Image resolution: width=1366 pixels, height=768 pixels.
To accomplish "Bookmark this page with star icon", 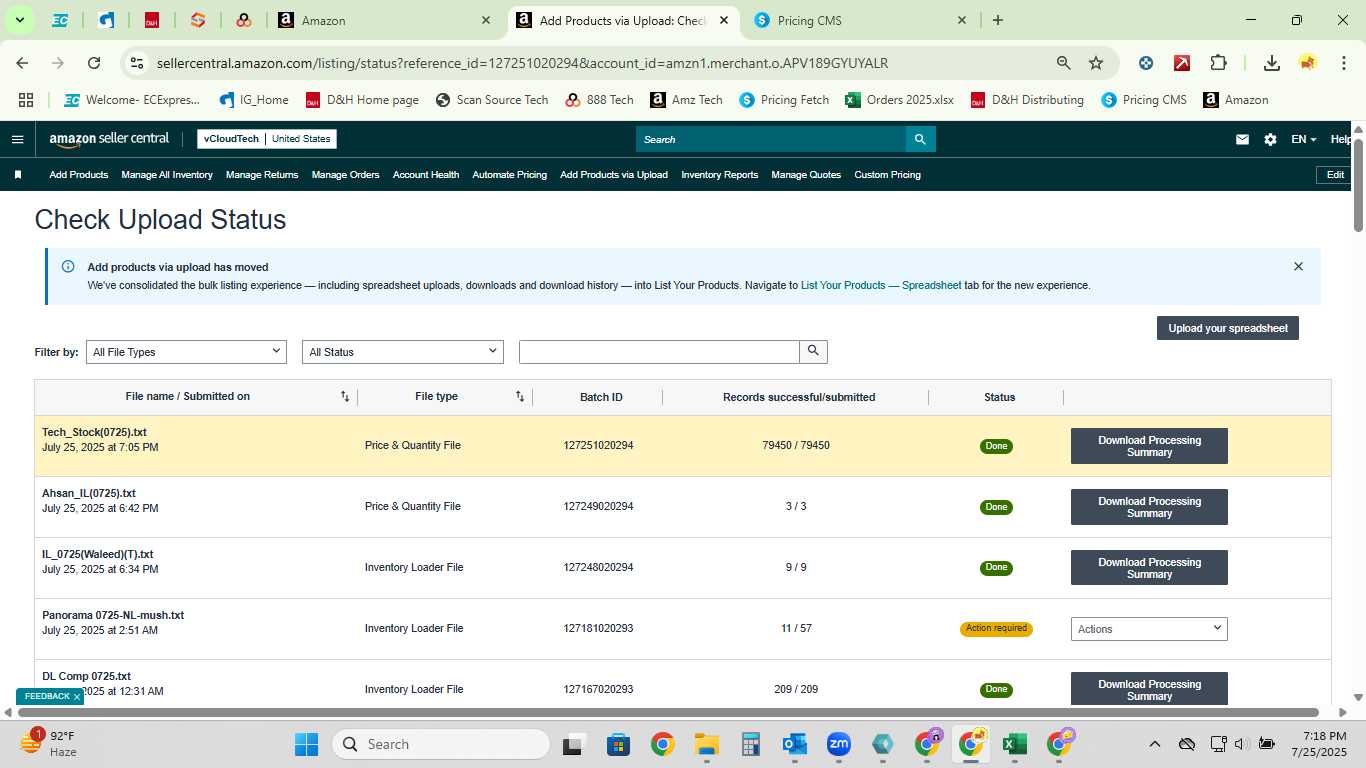I will click(1096, 63).
